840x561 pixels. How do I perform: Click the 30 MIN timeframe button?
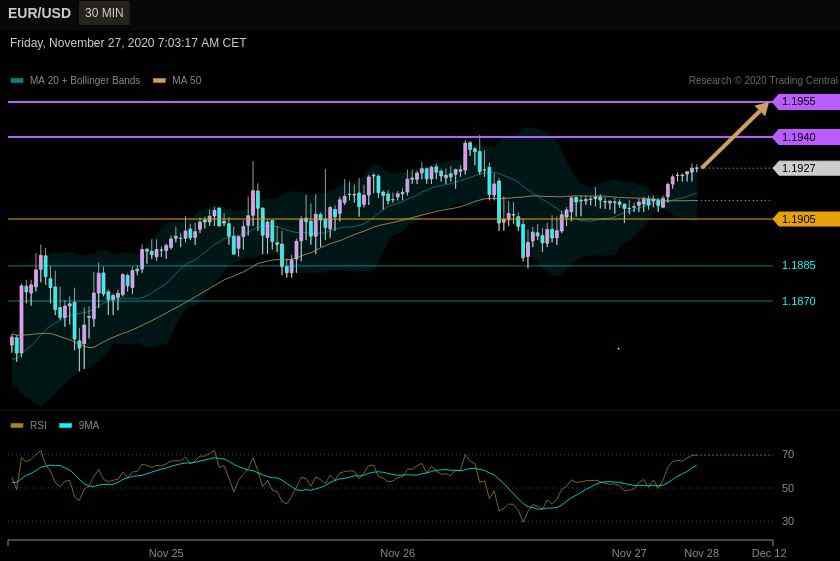click(x=104, y=13)
